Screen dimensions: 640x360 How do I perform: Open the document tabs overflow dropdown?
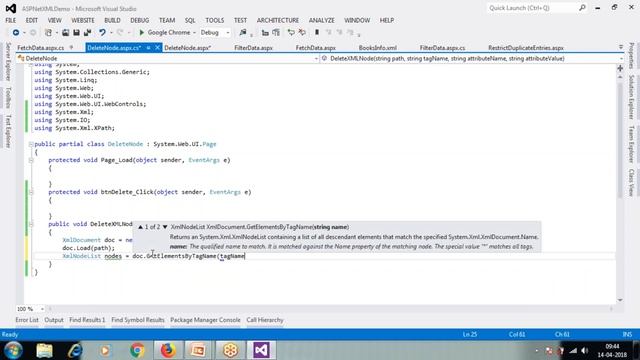(x=621, y=47)
